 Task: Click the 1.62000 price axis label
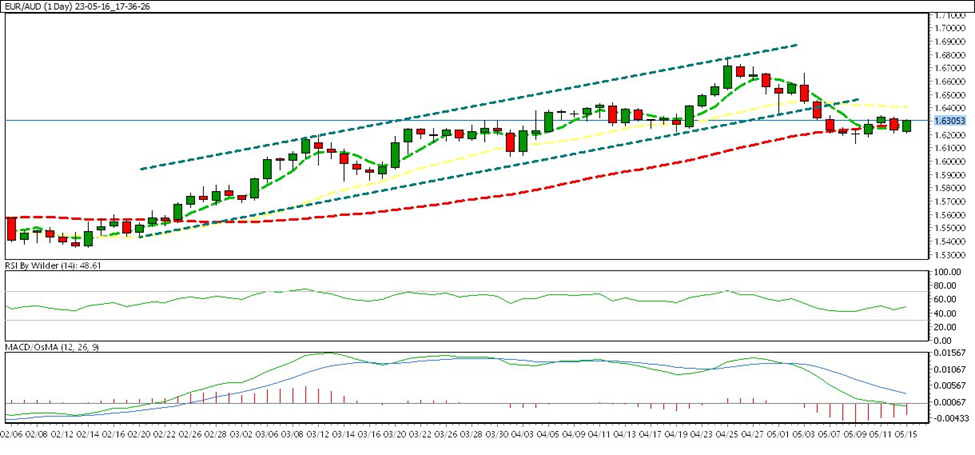tap(950, 135)
